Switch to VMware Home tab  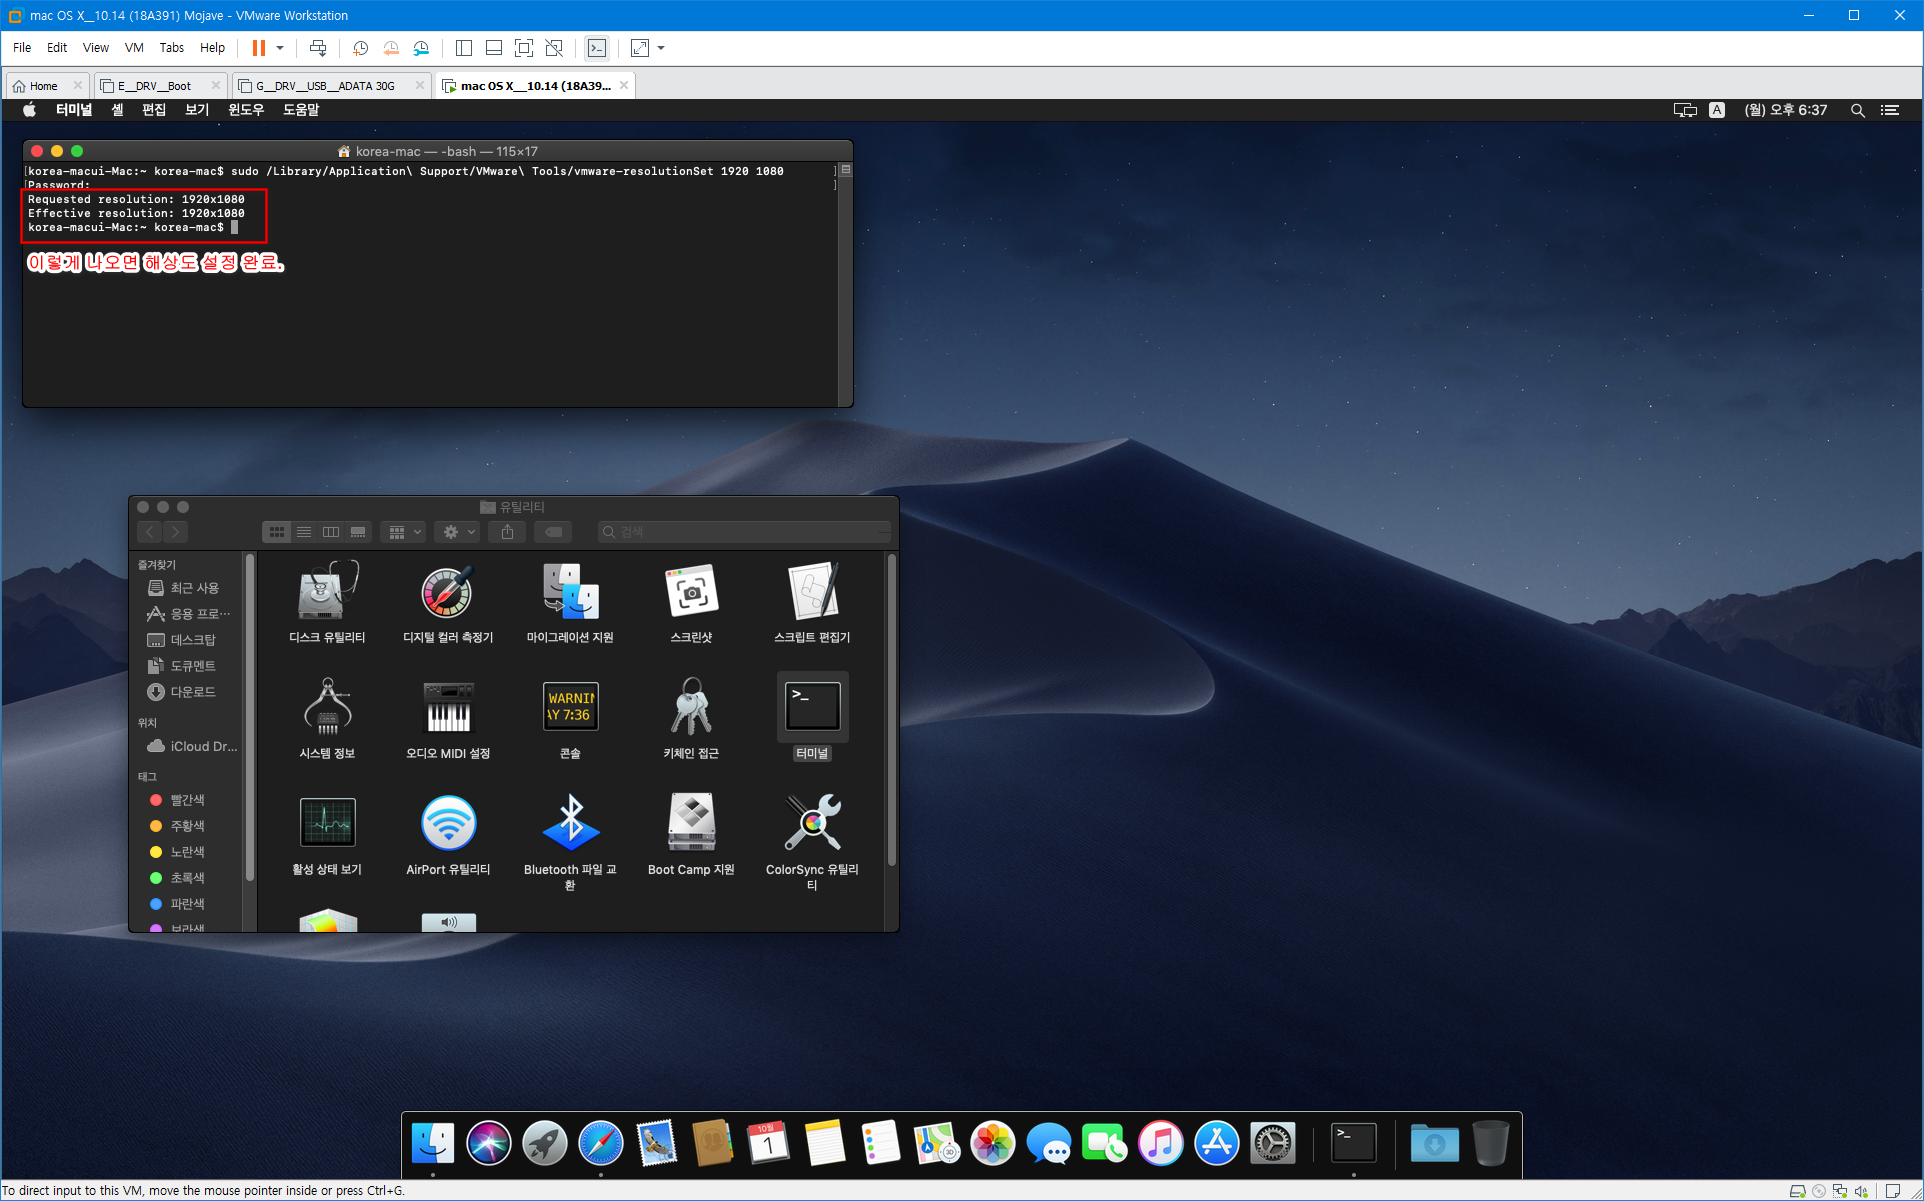46,86
